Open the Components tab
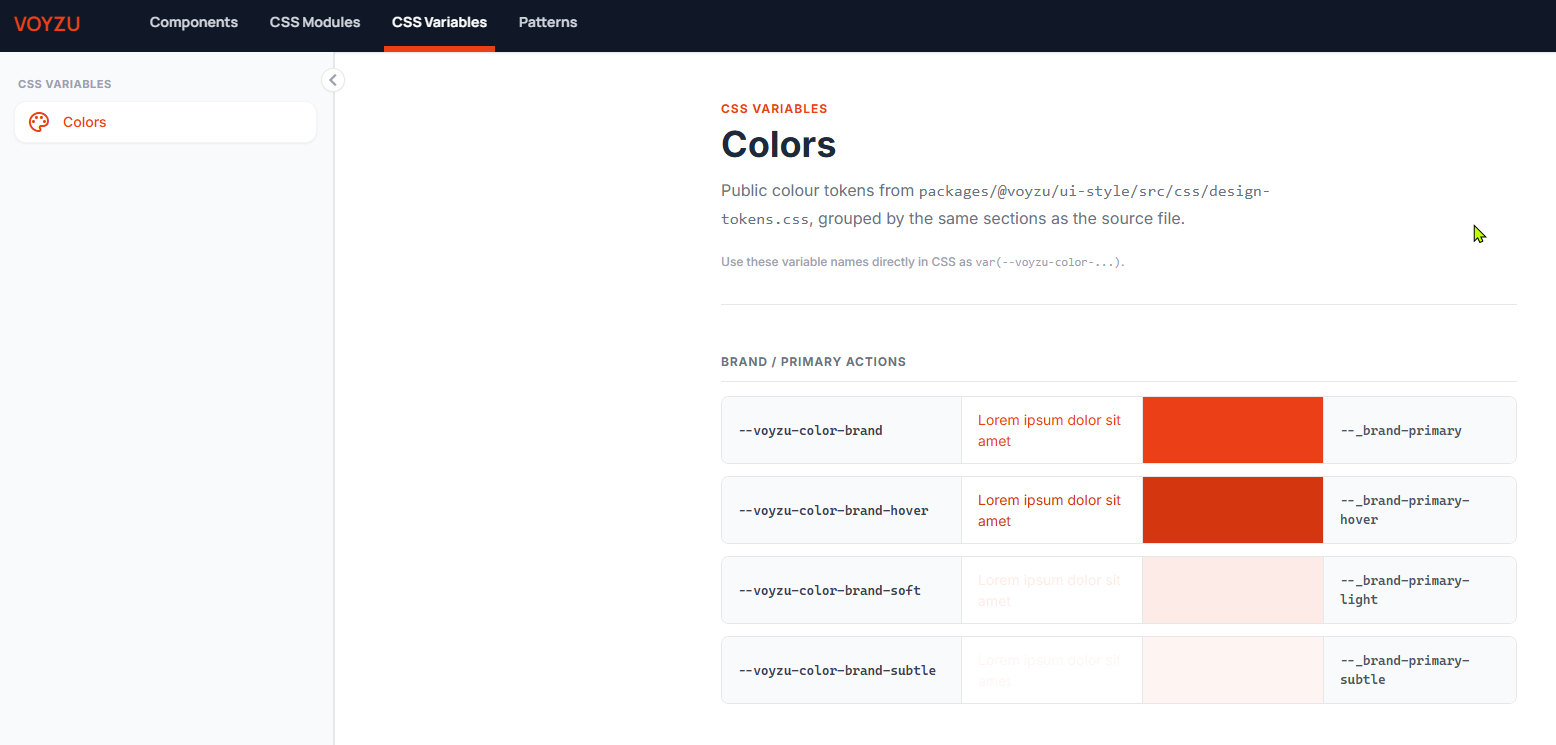This screenshot has width=1556, height=745. 194,22
